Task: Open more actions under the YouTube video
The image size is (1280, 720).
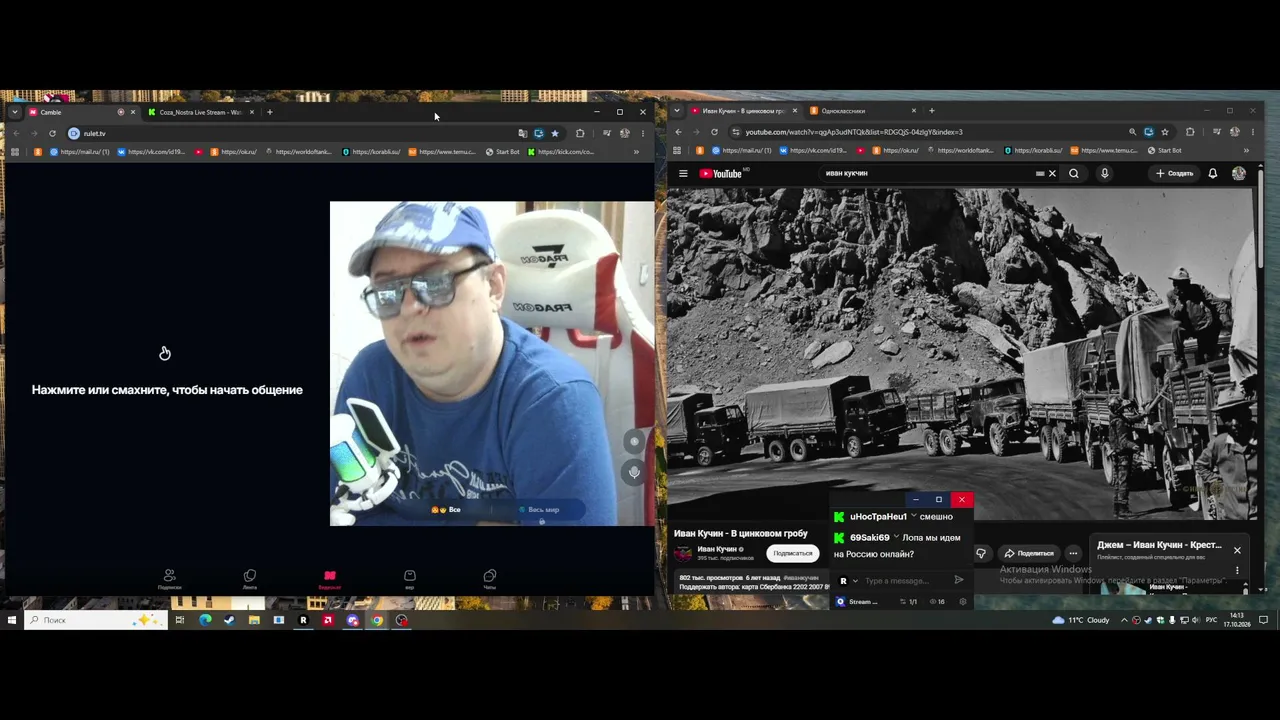Action: pyautogui.click(x=1073, y=553)
